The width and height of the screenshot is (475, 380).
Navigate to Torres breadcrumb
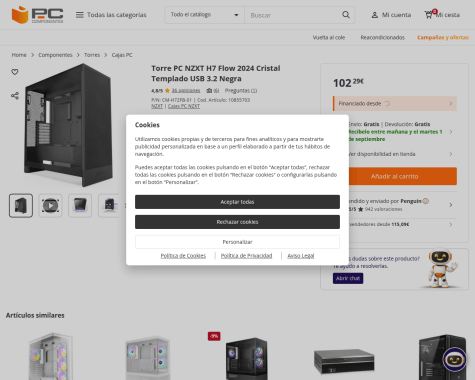click(92, 55)
